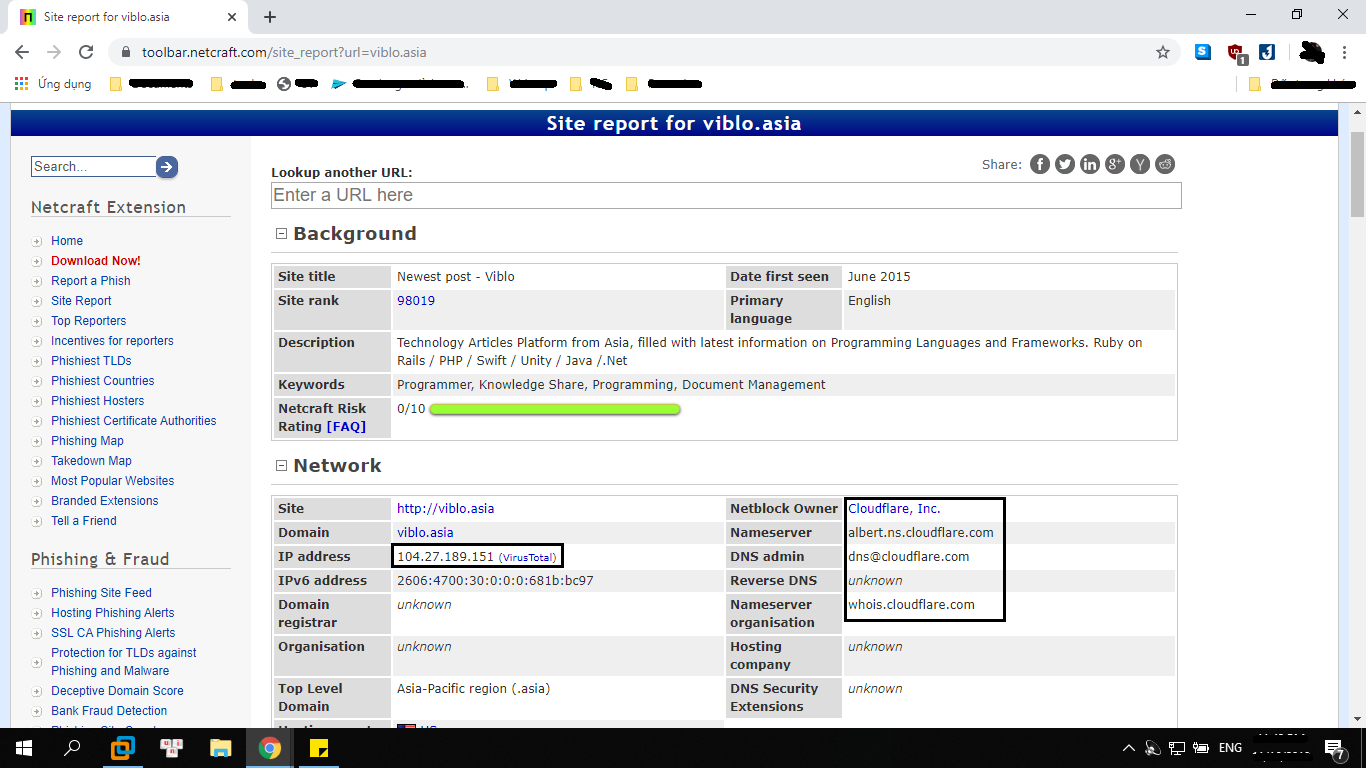
Task: Open the Cloudflare, Inc. netblock owner link
Action: pos(895,509)
